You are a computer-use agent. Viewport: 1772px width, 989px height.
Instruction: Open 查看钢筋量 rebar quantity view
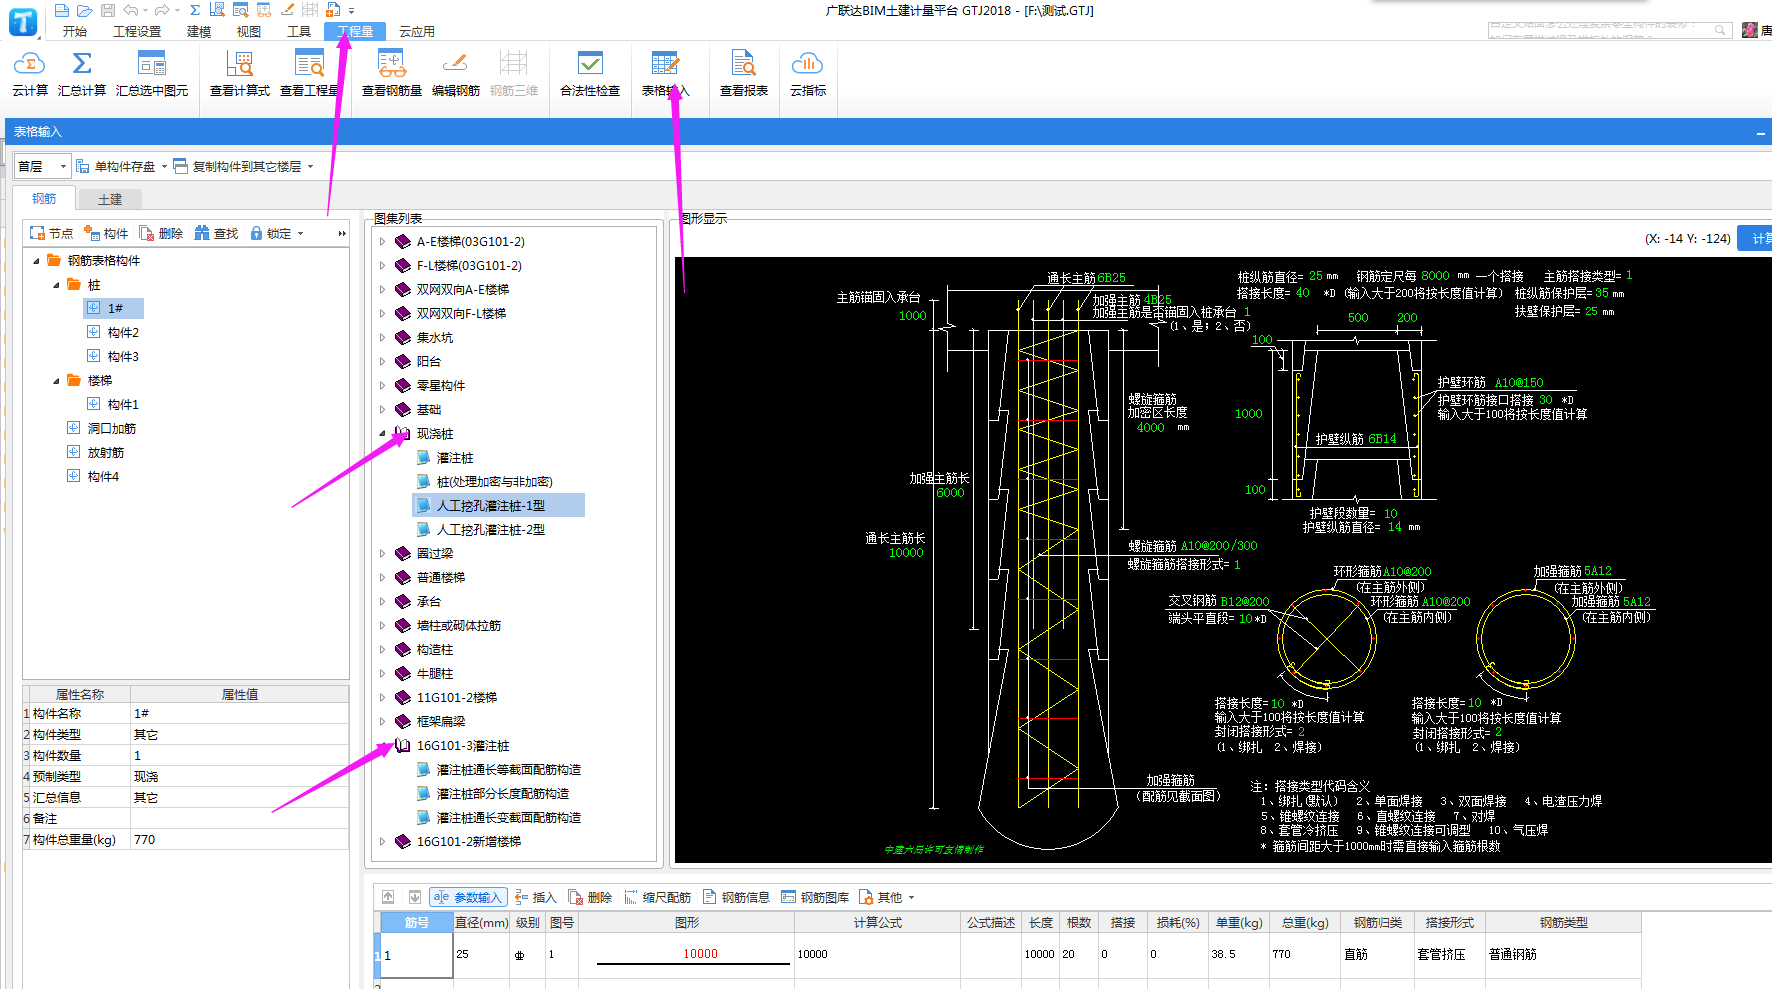(x=392, y=74)
